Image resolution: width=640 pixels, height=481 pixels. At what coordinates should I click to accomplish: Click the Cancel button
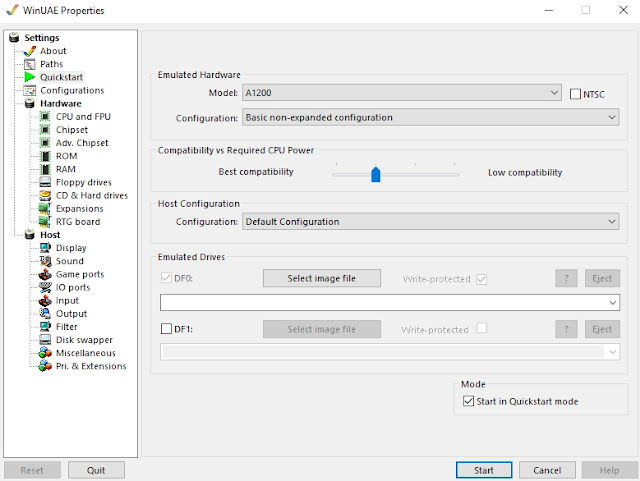tap(547, 470)
